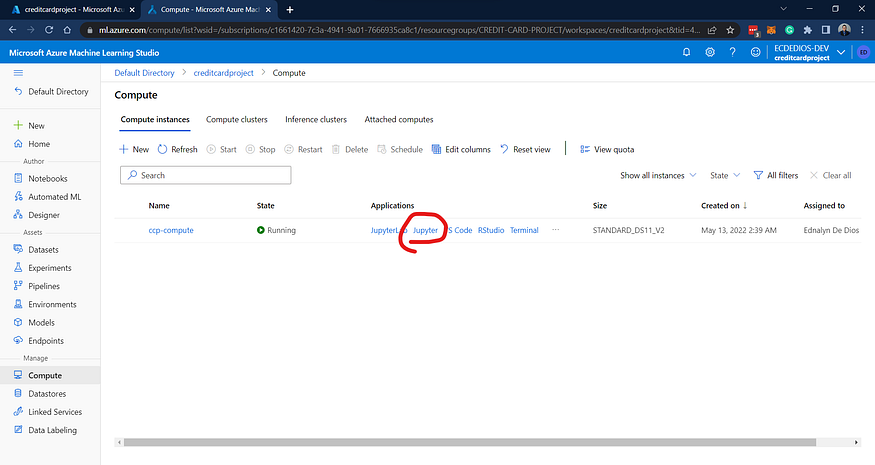The width and height of the screenshot is (875, 465).
Task: Open settings gear in Azure header
Action: point(710,52)
